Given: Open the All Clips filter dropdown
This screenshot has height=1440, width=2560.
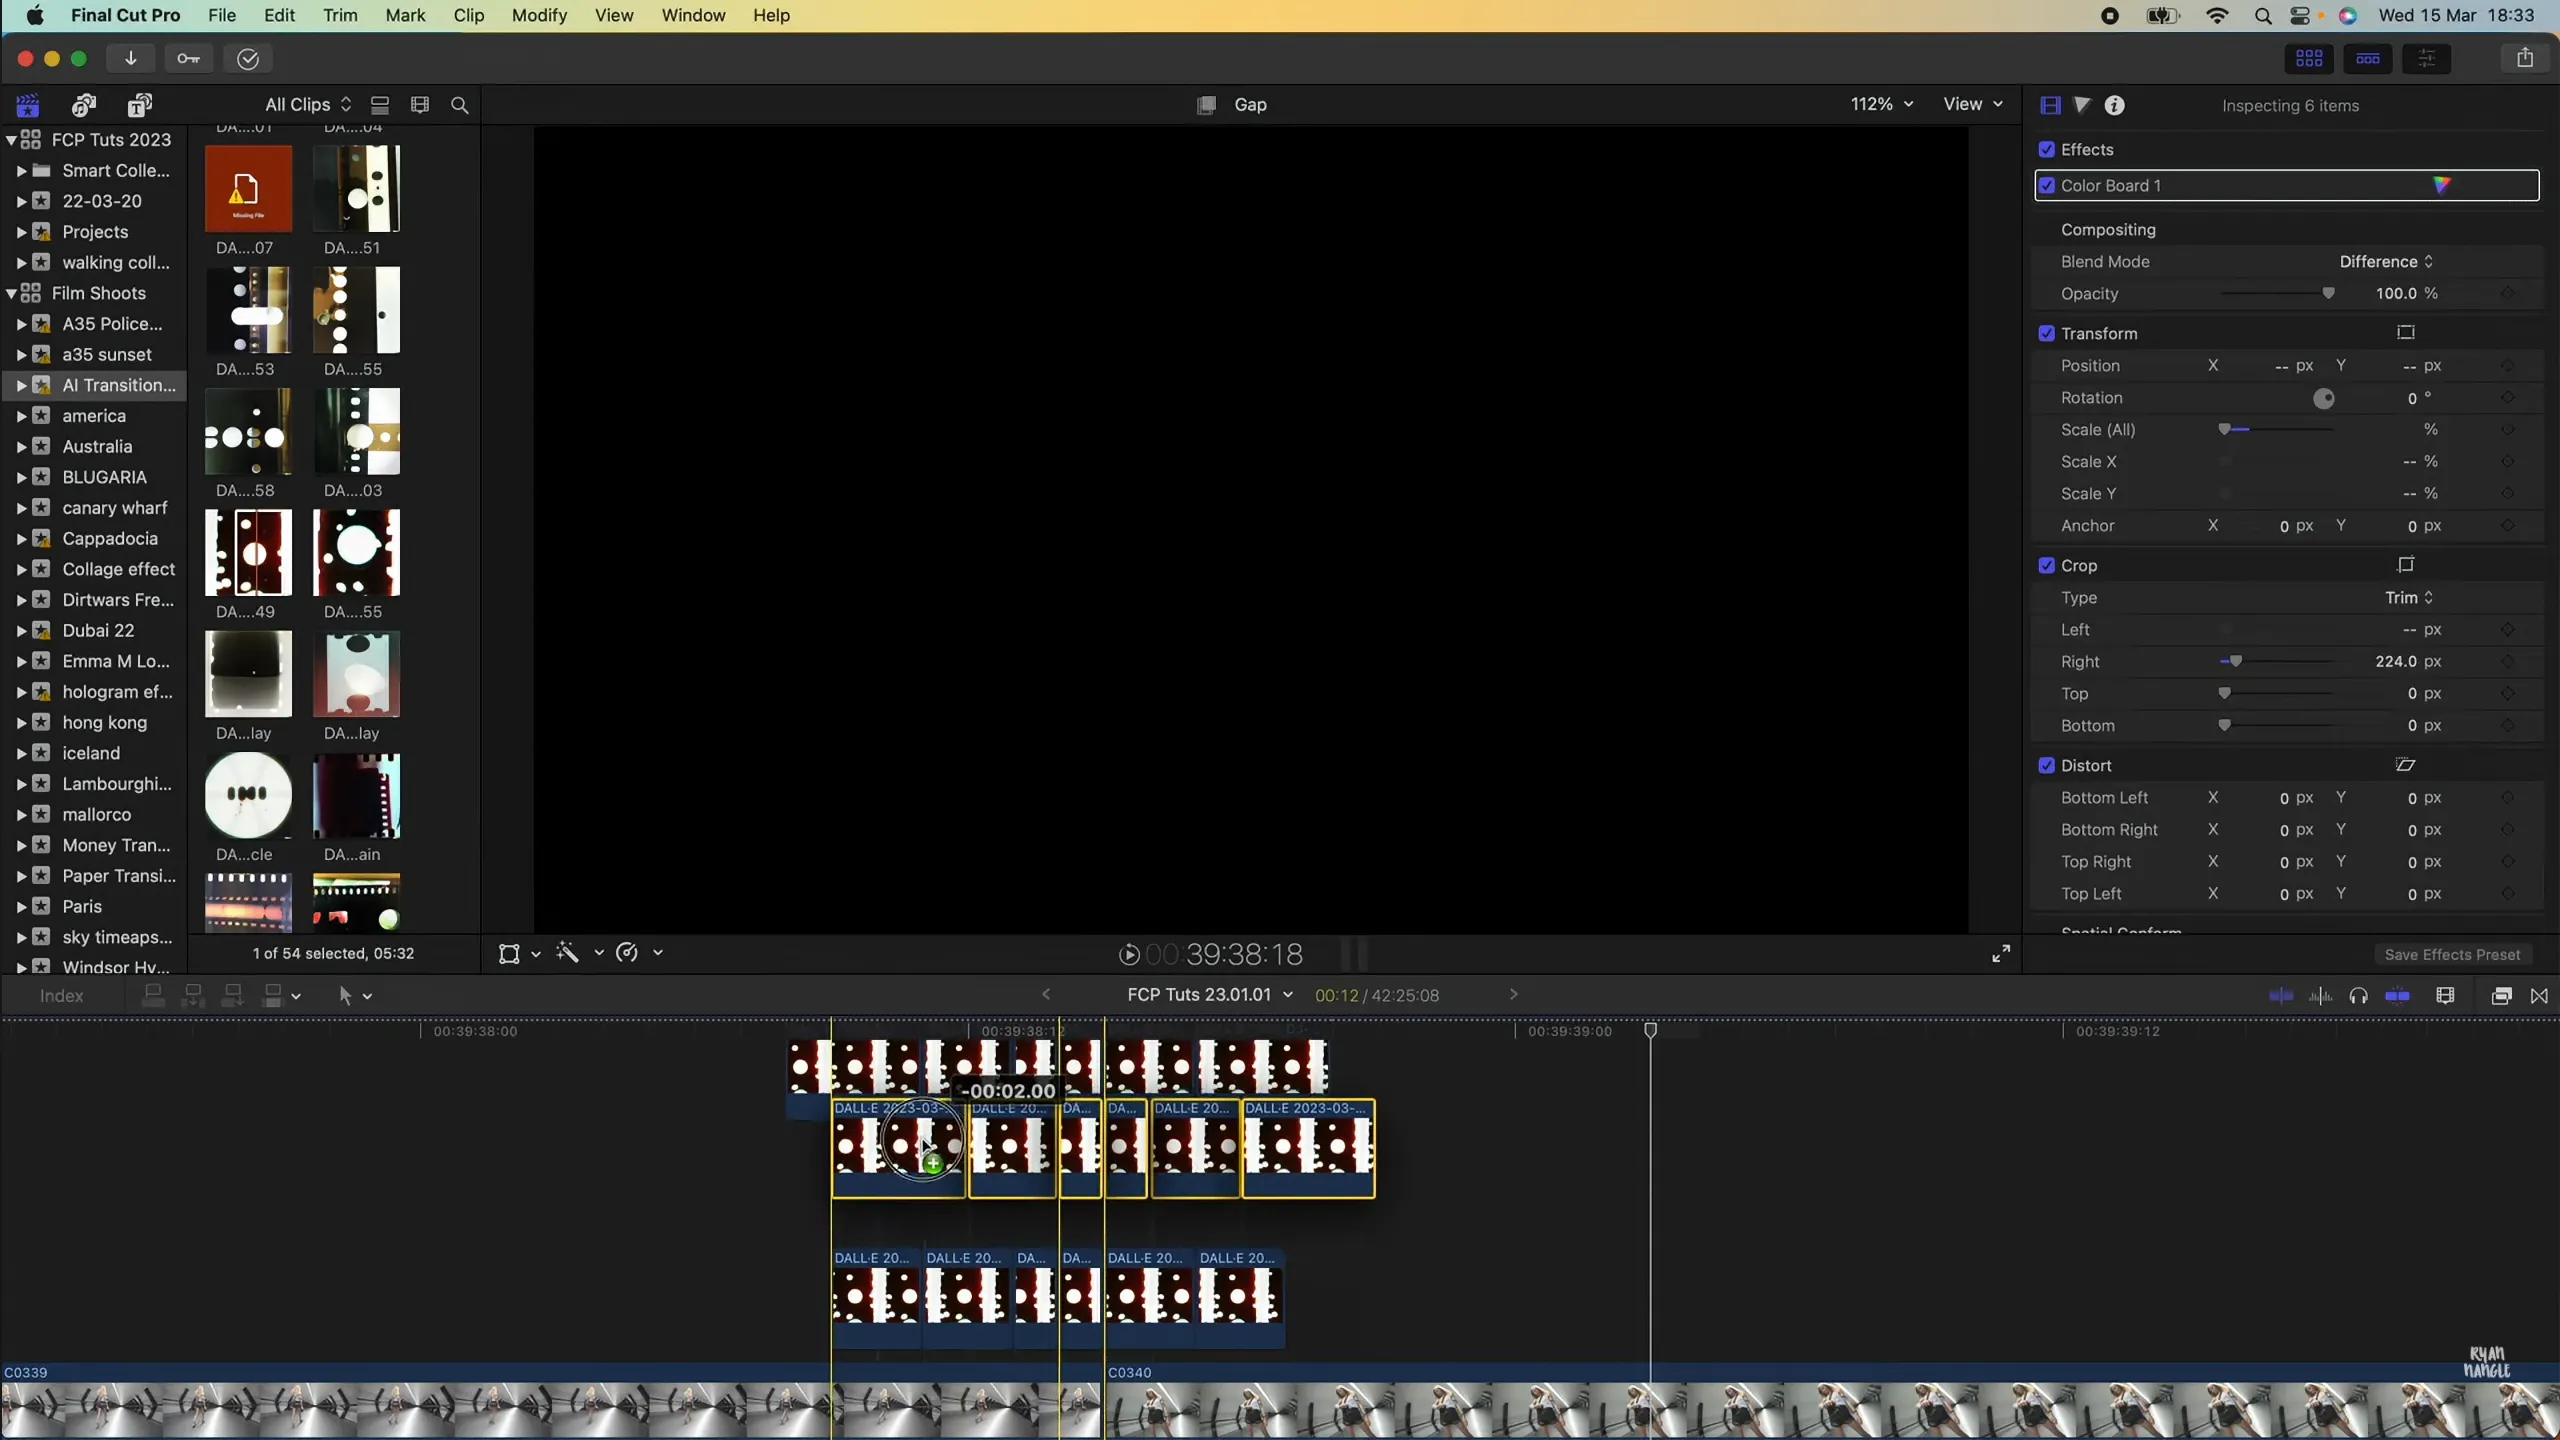Looking at the screenshot, I should (x=308, y=104).
